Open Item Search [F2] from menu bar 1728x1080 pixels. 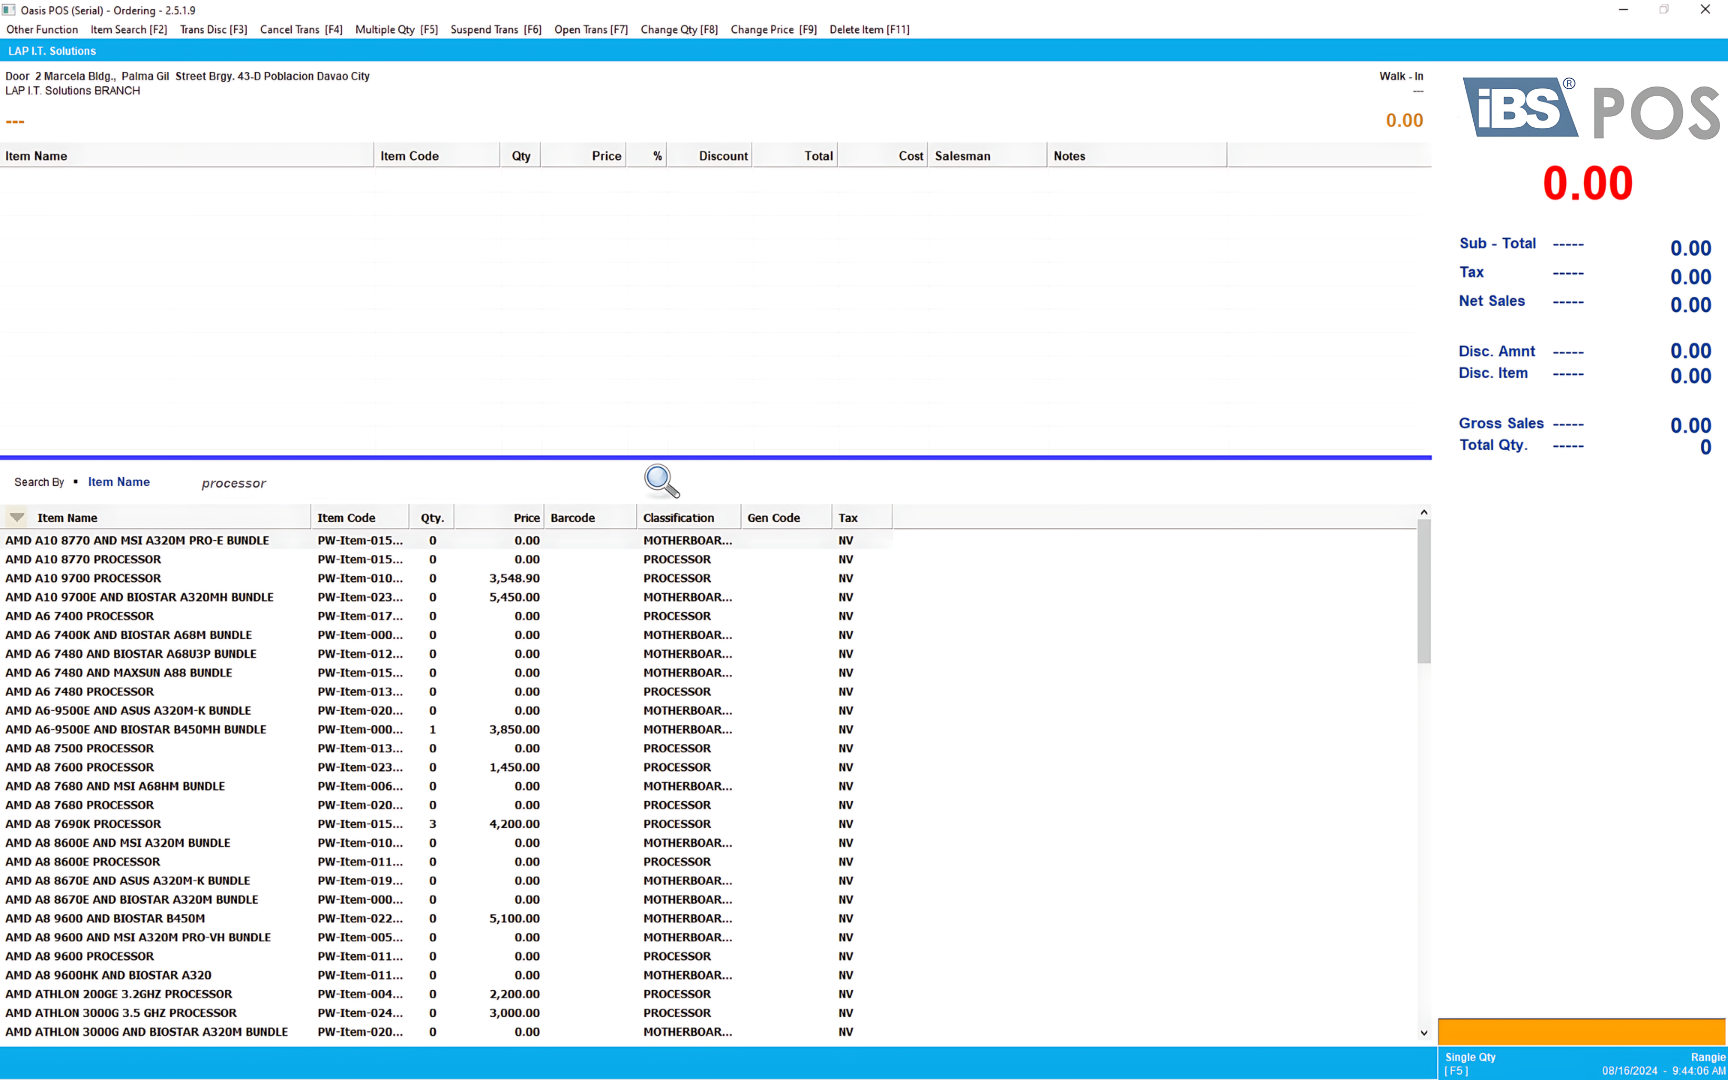[129, 30]
